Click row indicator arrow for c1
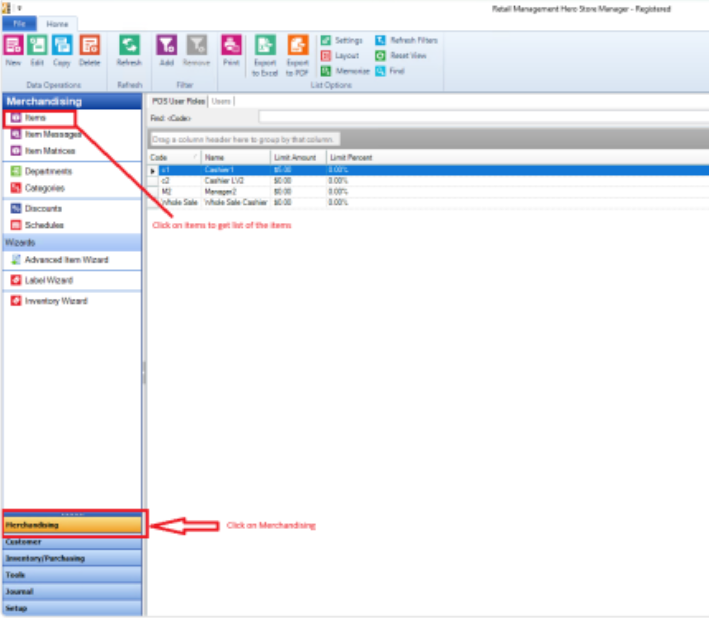Viewport: 709px width, 618px height. tap(153, 170)
